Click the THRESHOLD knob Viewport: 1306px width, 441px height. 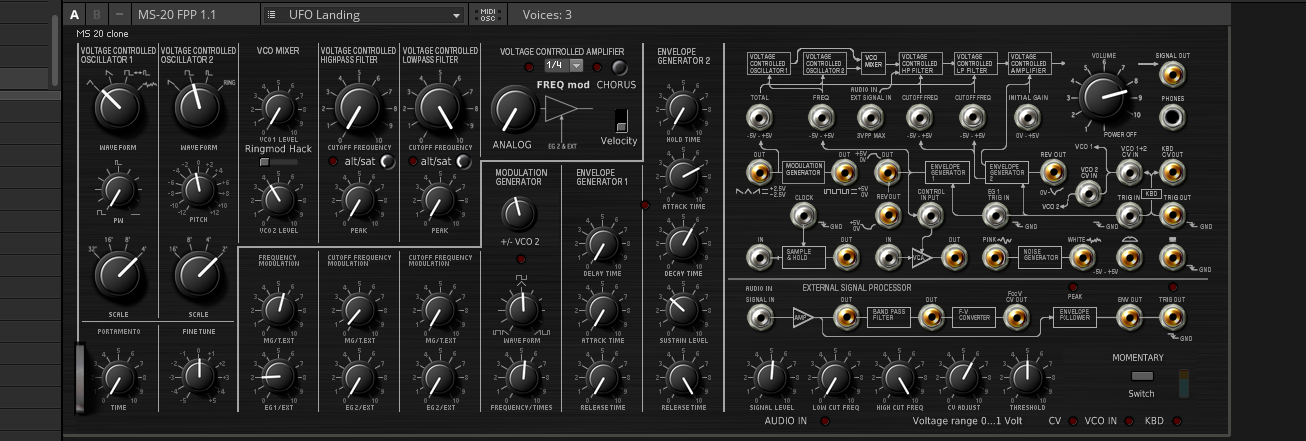click(1026, 377)
